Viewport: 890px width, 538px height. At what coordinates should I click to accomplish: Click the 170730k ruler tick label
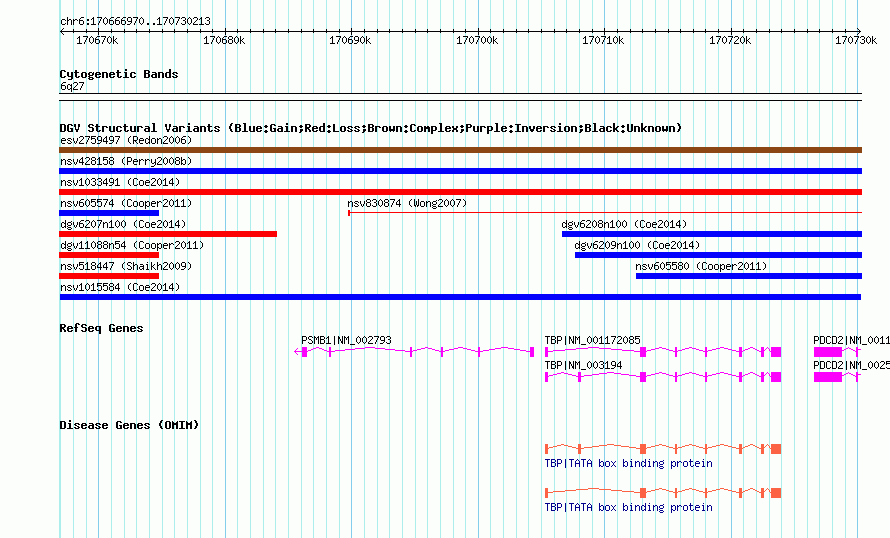856,40
